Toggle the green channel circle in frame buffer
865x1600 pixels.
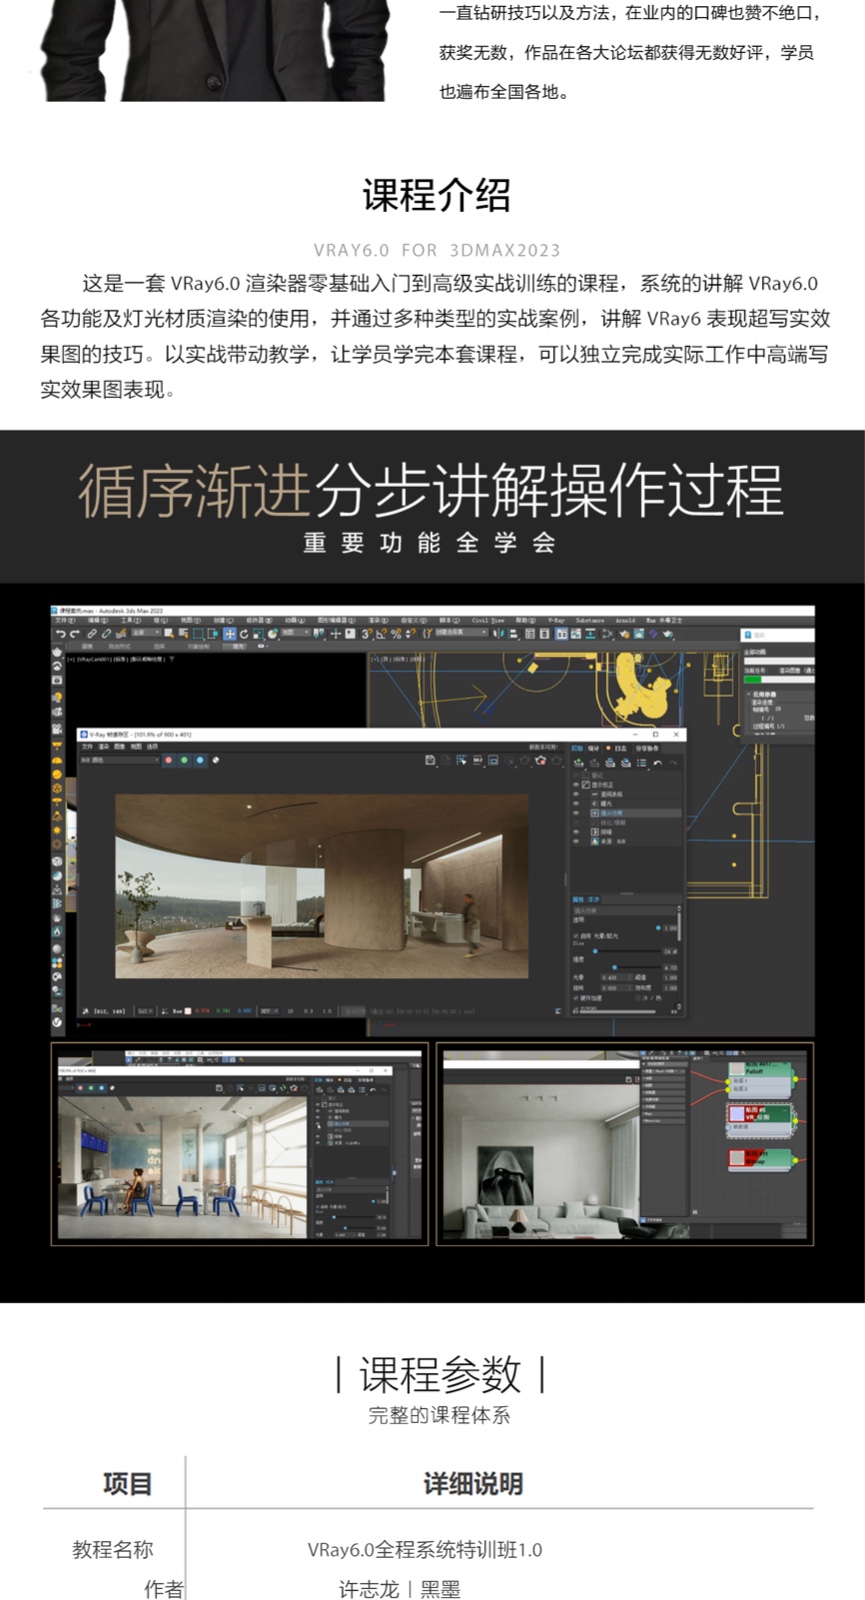(184, 760)
